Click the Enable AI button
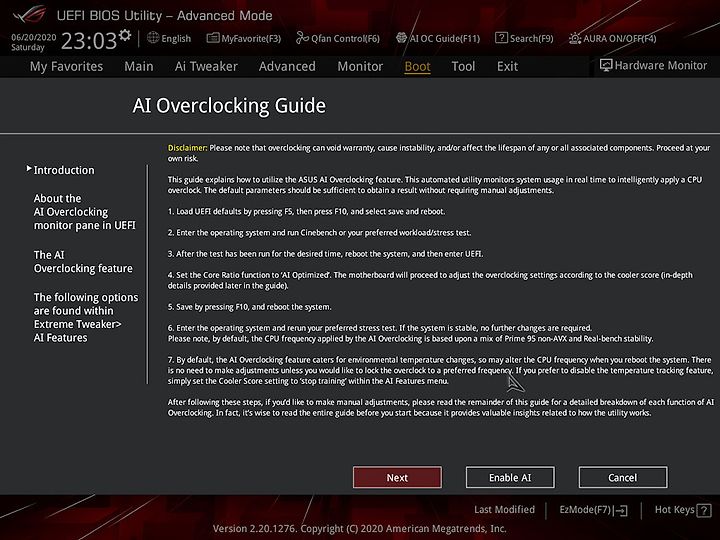 (510, 478)
